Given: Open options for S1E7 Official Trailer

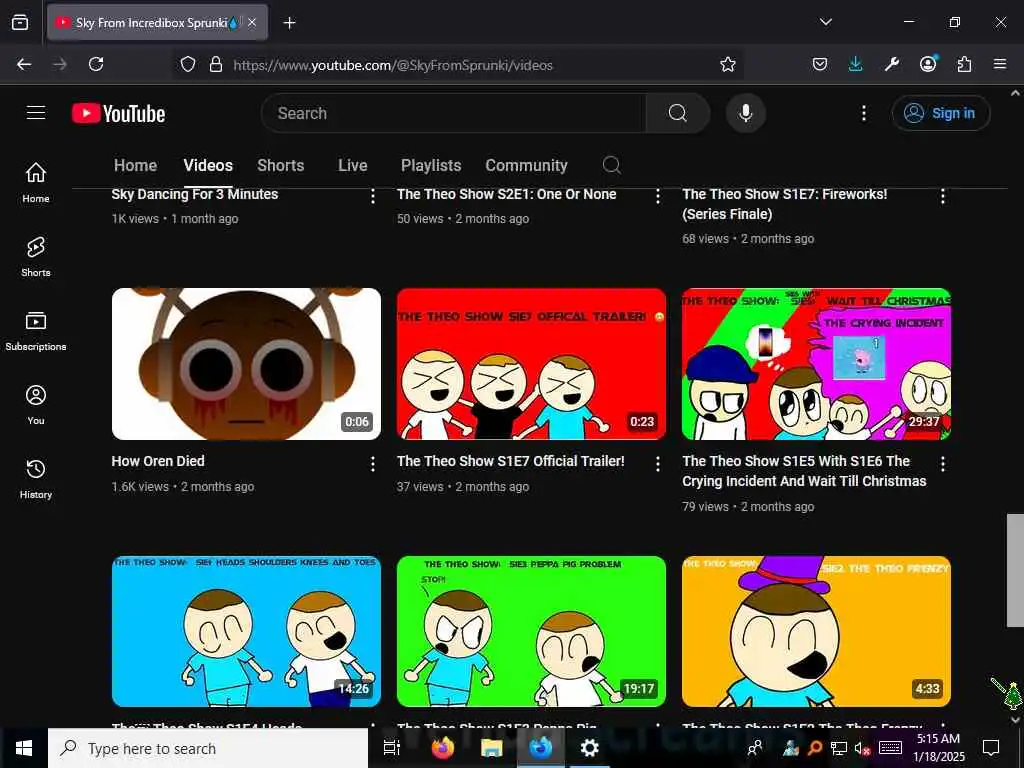Looking at the screenshot, I should 658,464.
